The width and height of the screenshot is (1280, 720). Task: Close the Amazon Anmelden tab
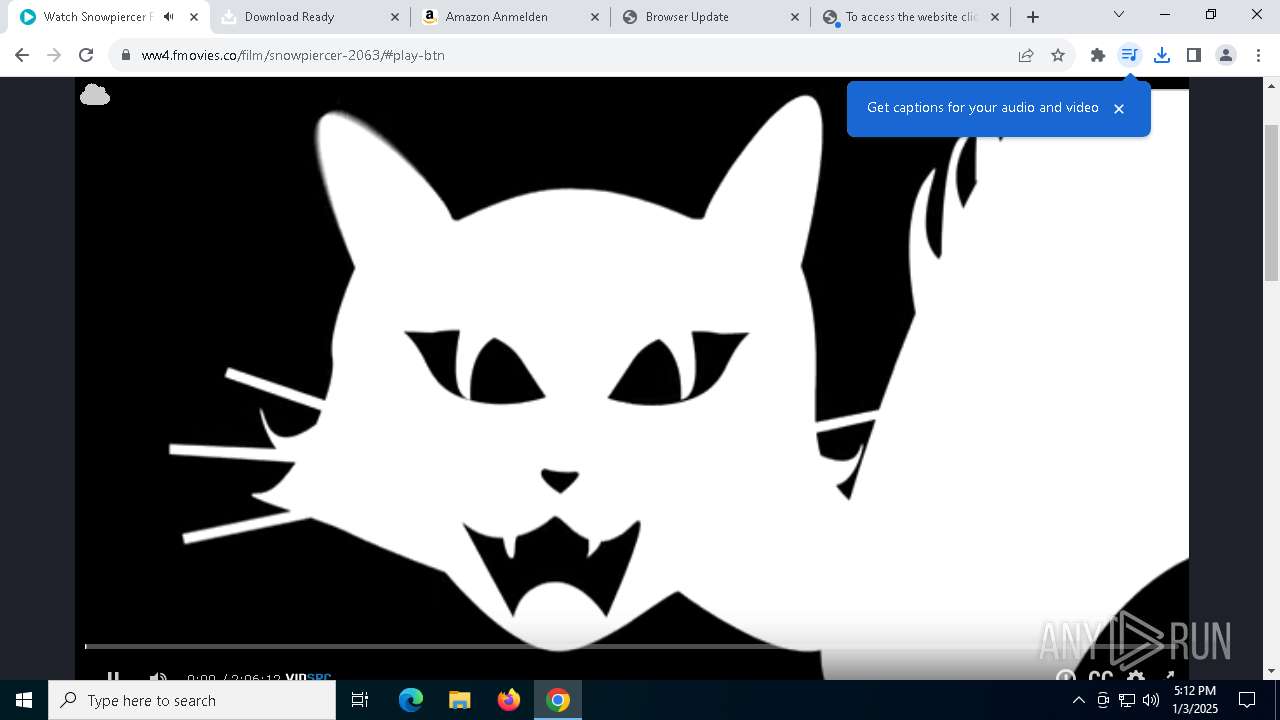pos(594,17)
